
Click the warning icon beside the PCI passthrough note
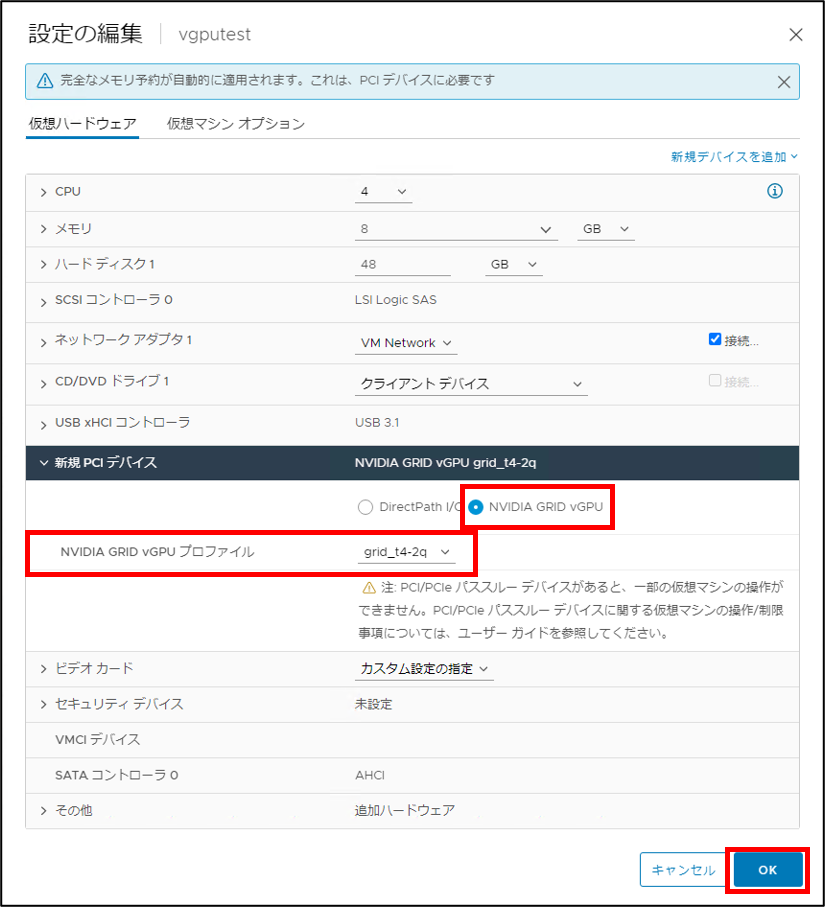[x=369, y=588]
